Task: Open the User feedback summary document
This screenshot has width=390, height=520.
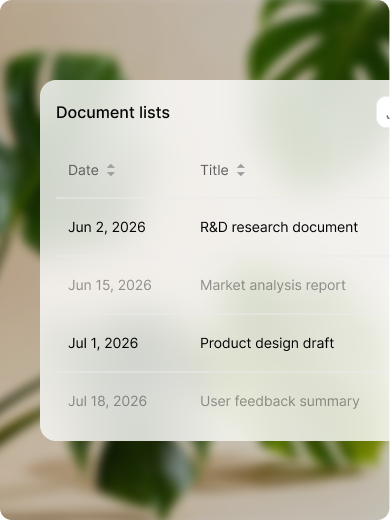Action: (279, 401)
